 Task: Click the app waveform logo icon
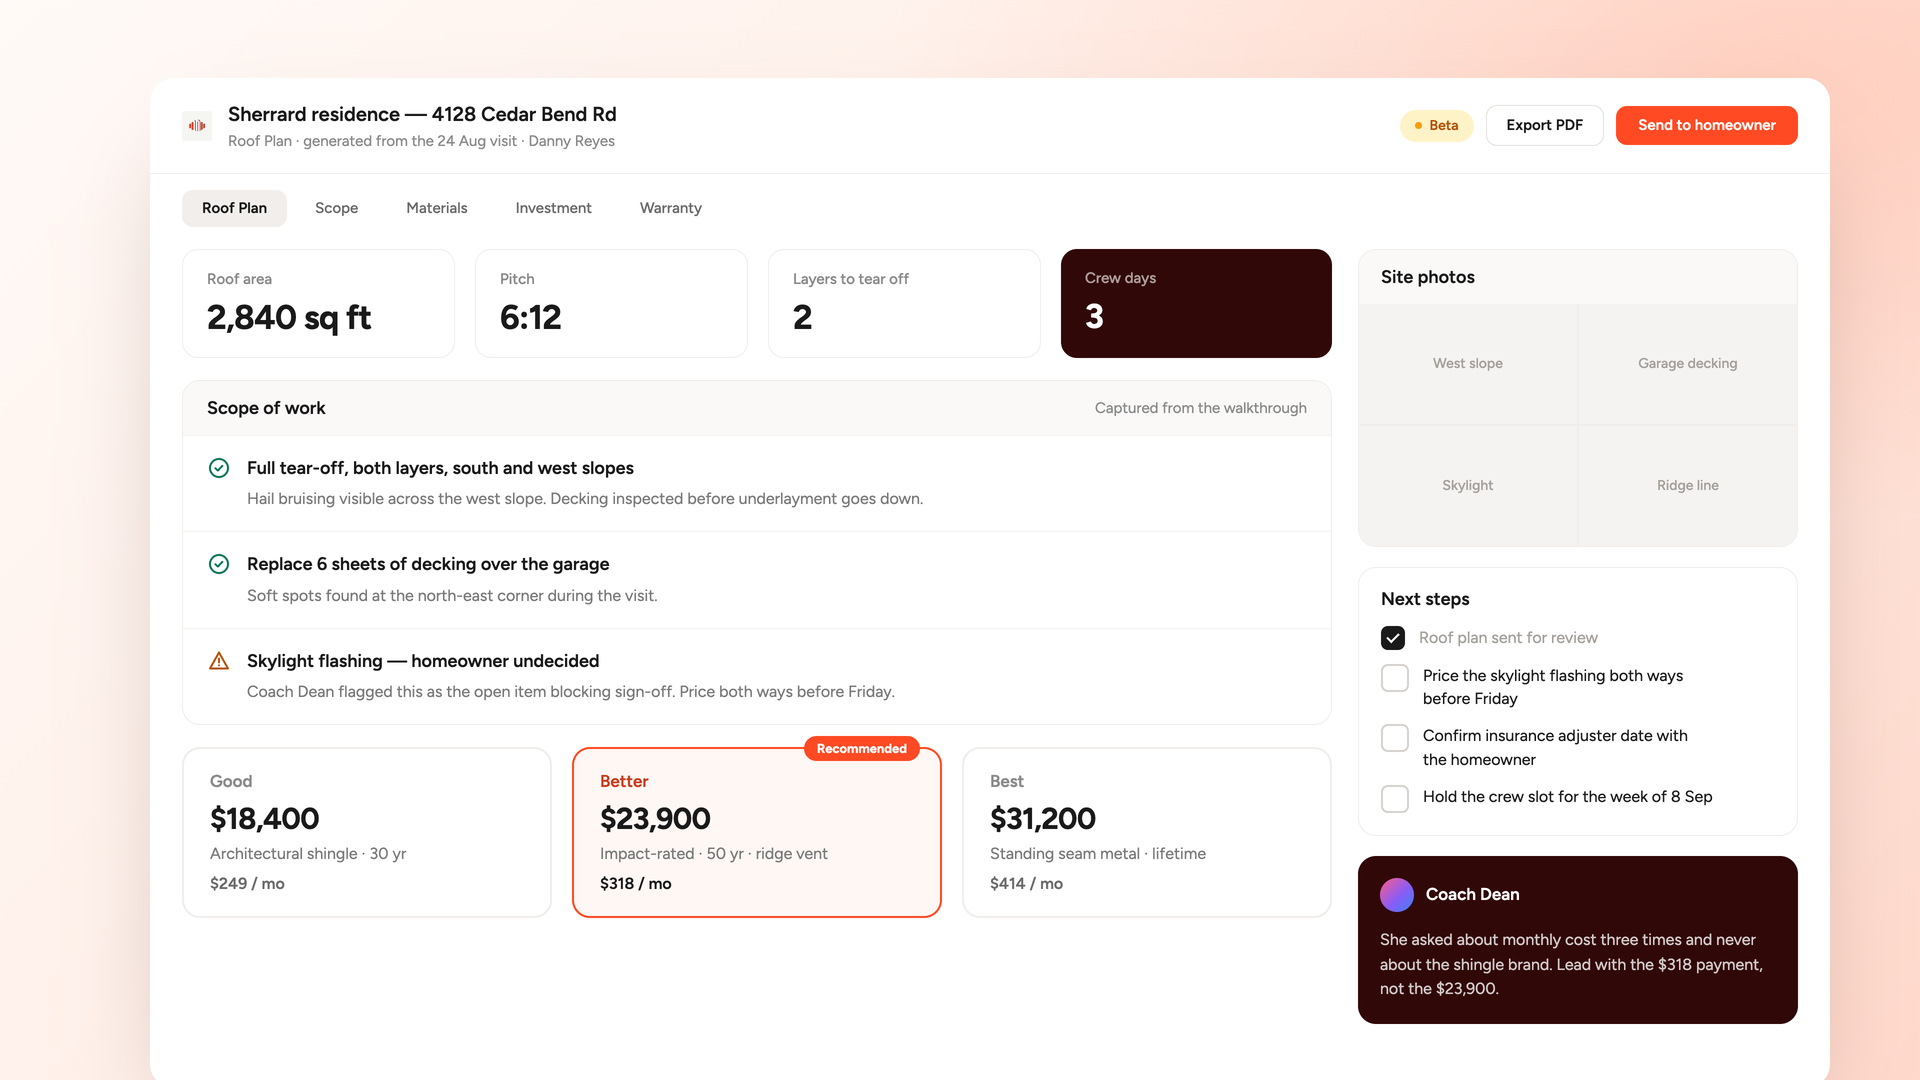(197, 126)
